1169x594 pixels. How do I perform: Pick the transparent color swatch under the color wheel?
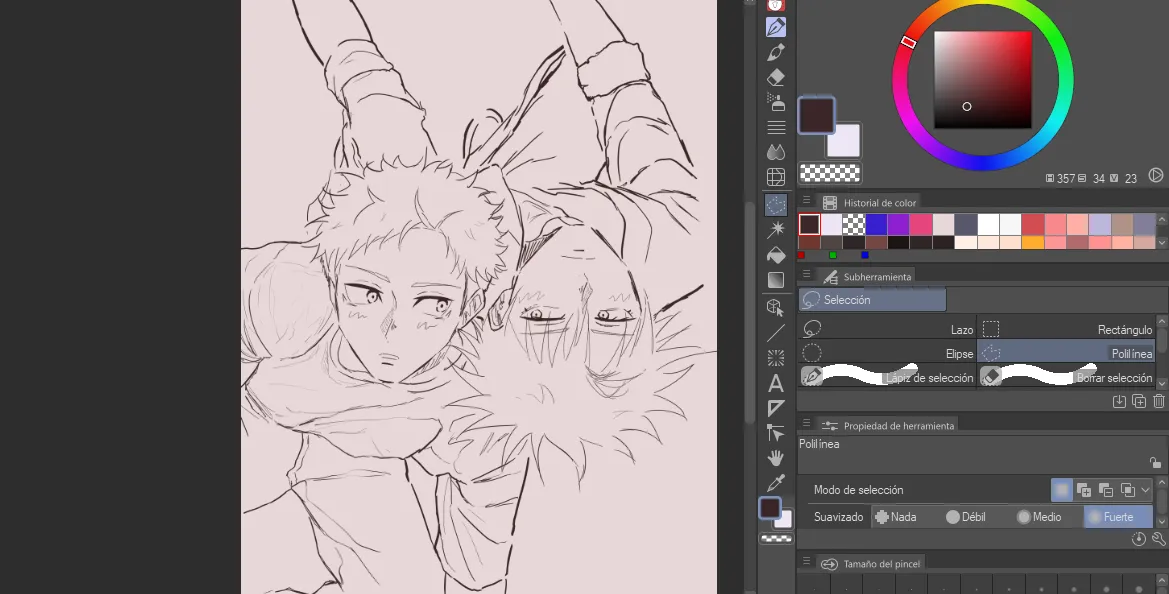point(830,174)
